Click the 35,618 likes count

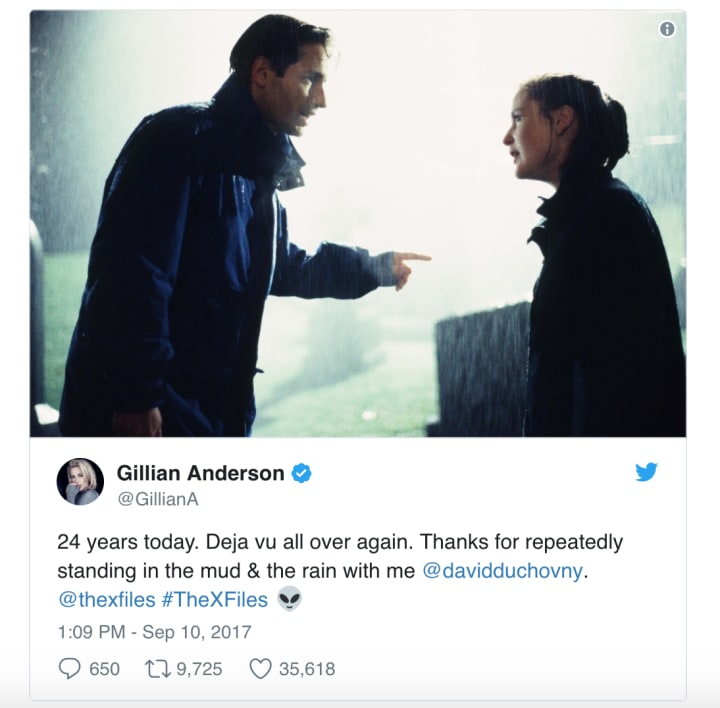307,669
